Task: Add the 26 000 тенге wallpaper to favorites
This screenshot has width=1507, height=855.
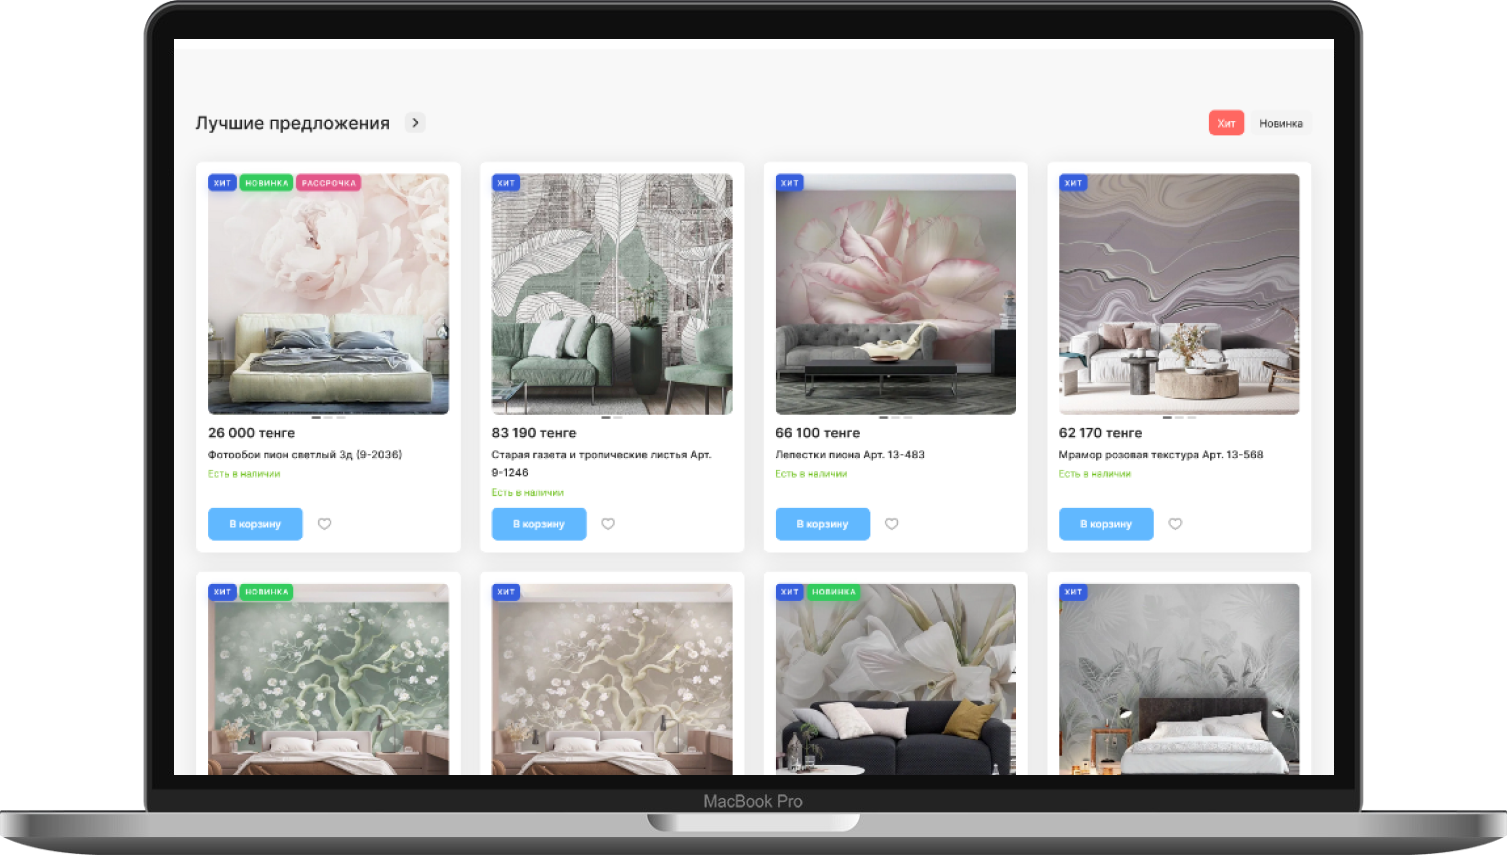Action: [324, 524]
